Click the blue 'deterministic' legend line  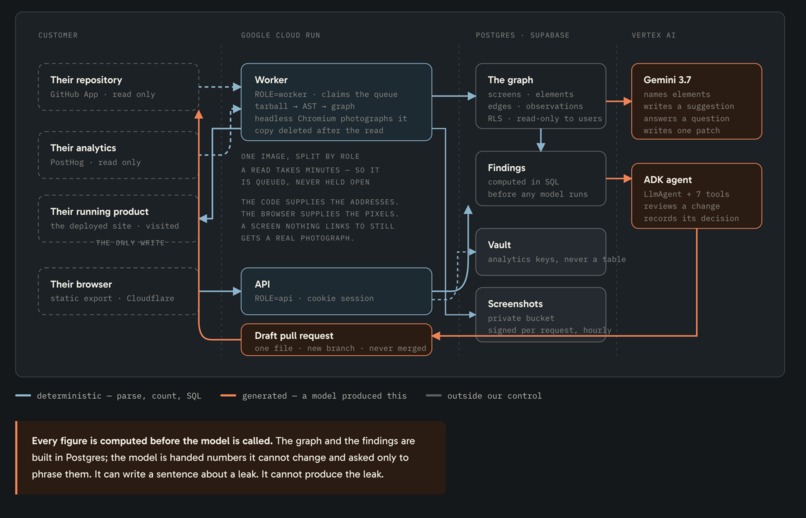[23, 396]
